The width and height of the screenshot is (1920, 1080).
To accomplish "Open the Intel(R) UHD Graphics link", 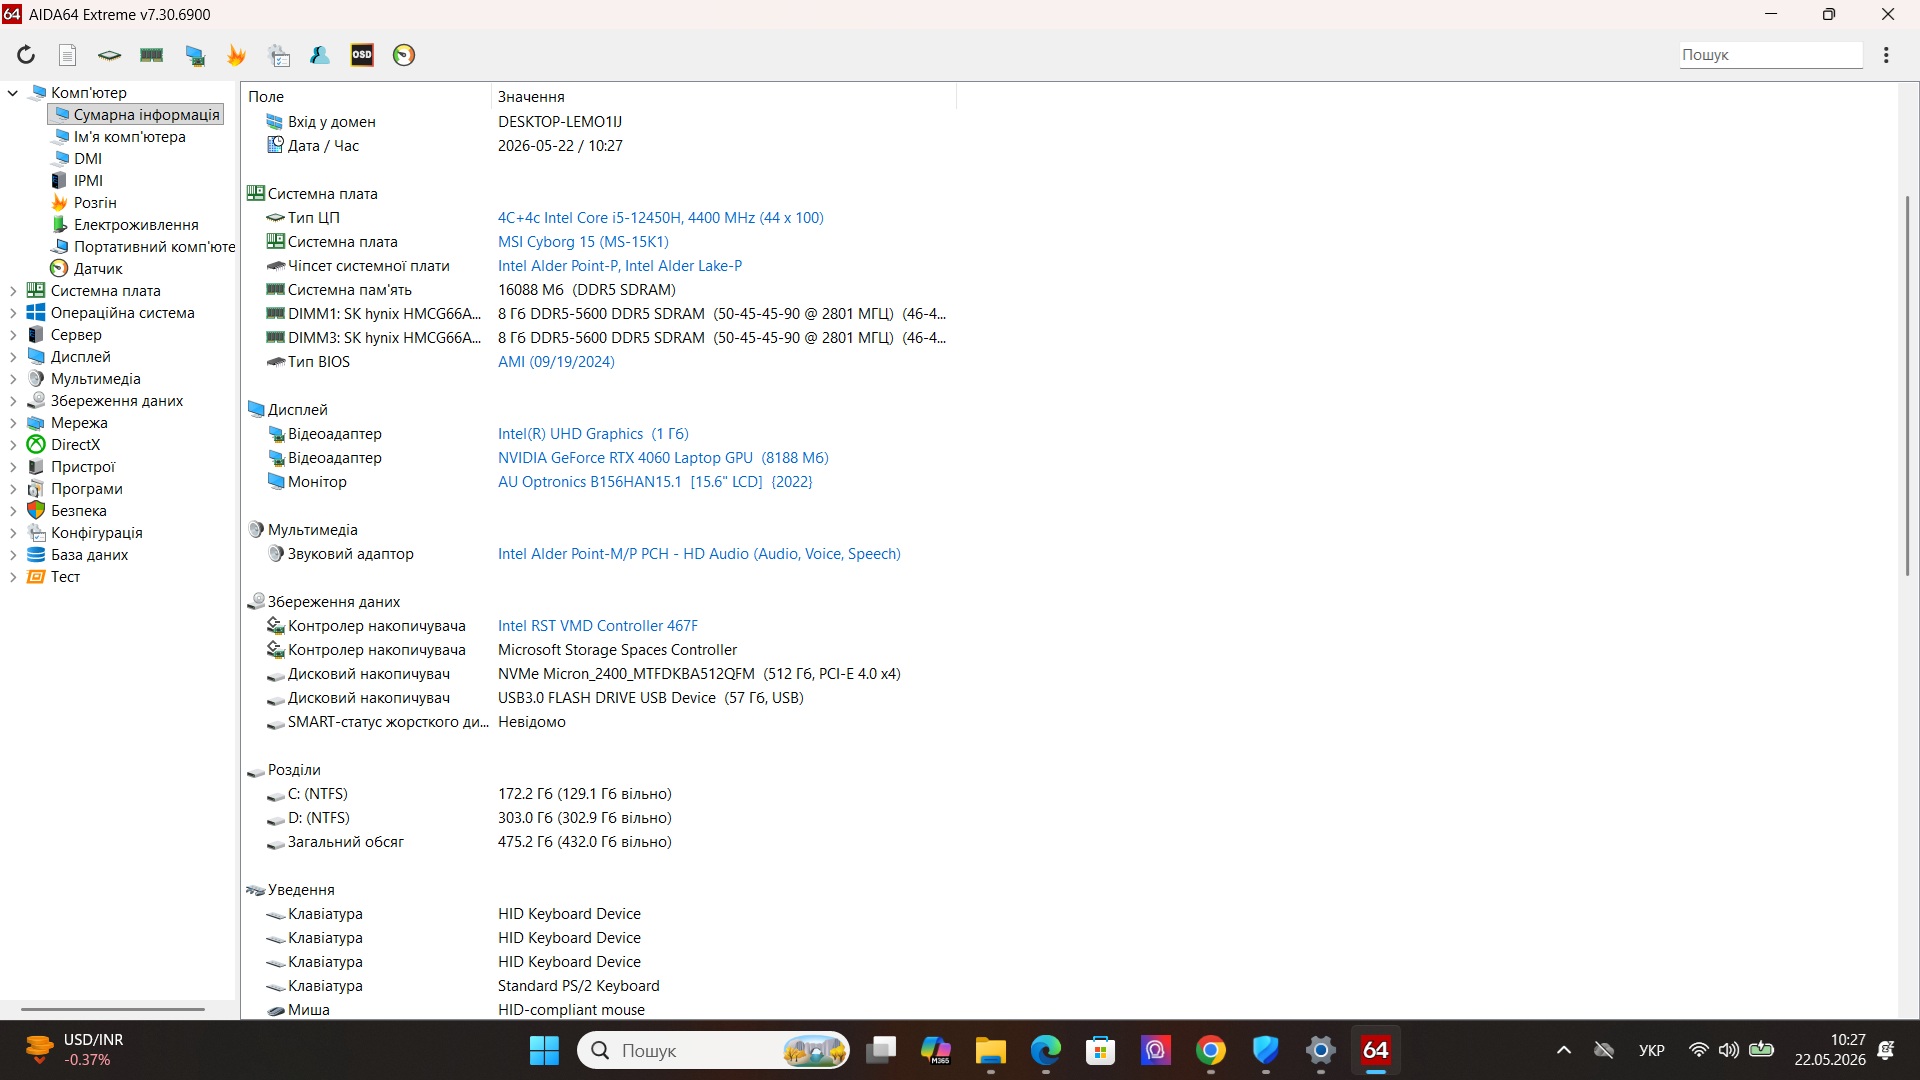I will point(593,434).
